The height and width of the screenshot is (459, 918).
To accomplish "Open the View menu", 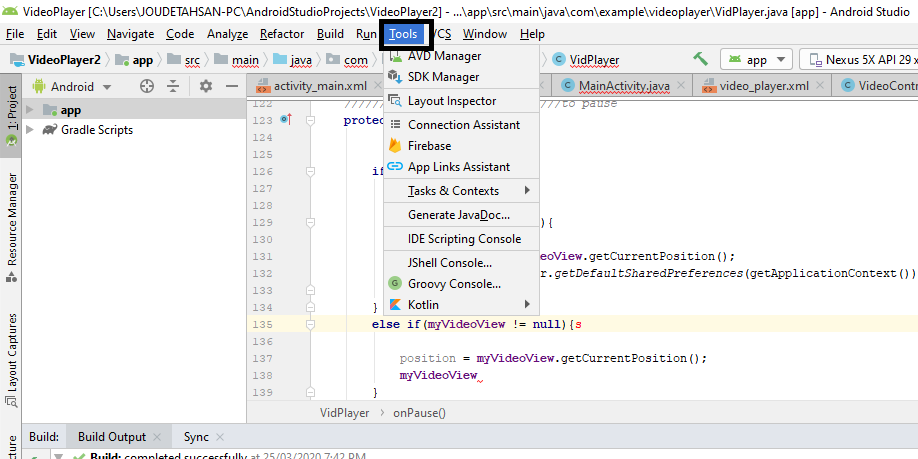I will click(x=82, y=34).
